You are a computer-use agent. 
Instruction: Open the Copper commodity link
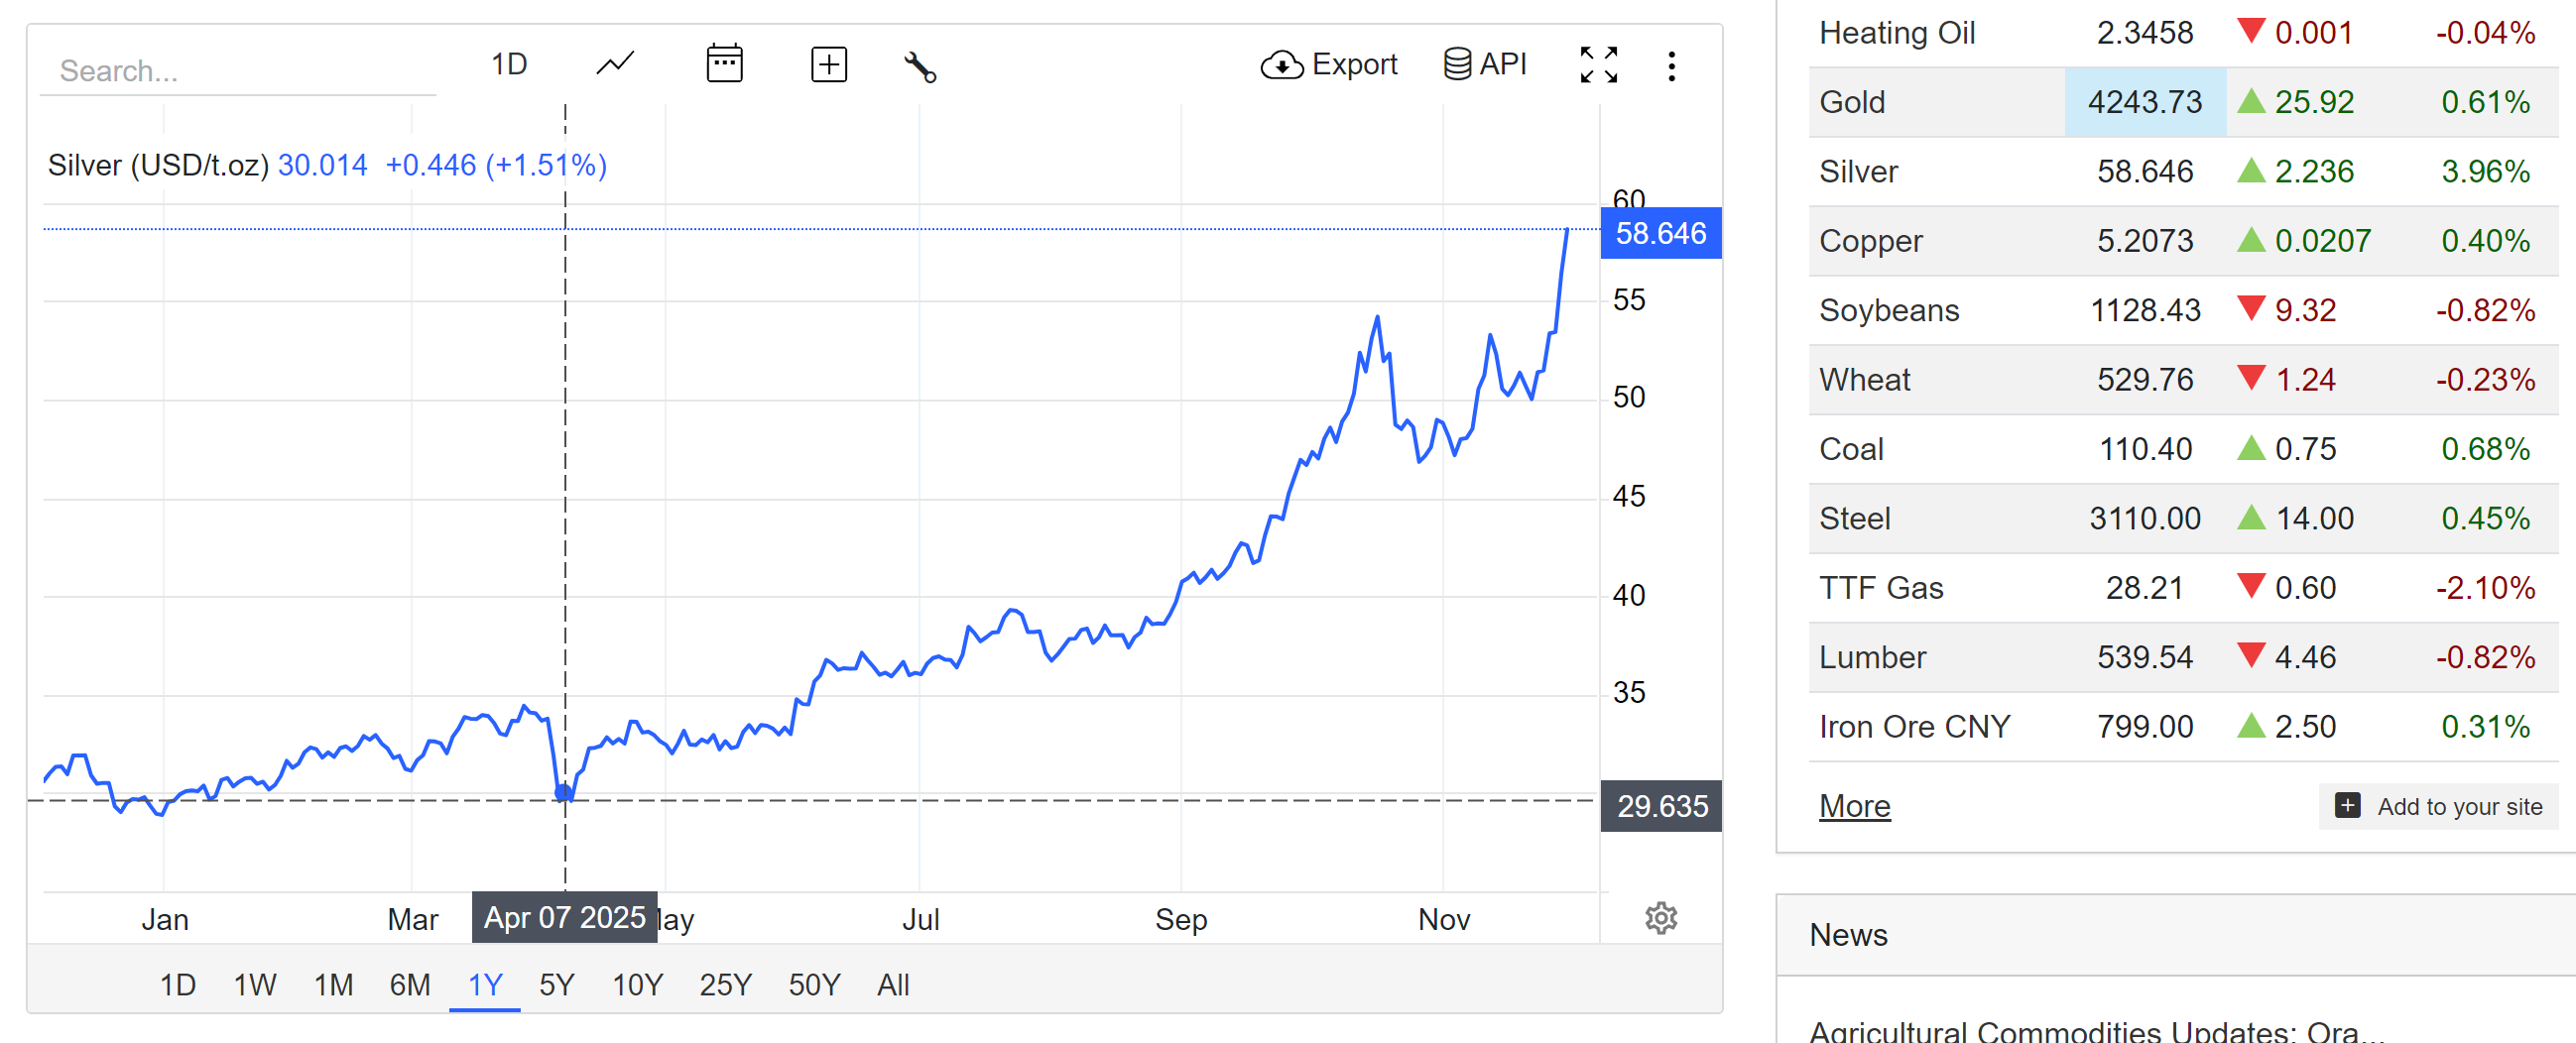[x=1870, y=241]
